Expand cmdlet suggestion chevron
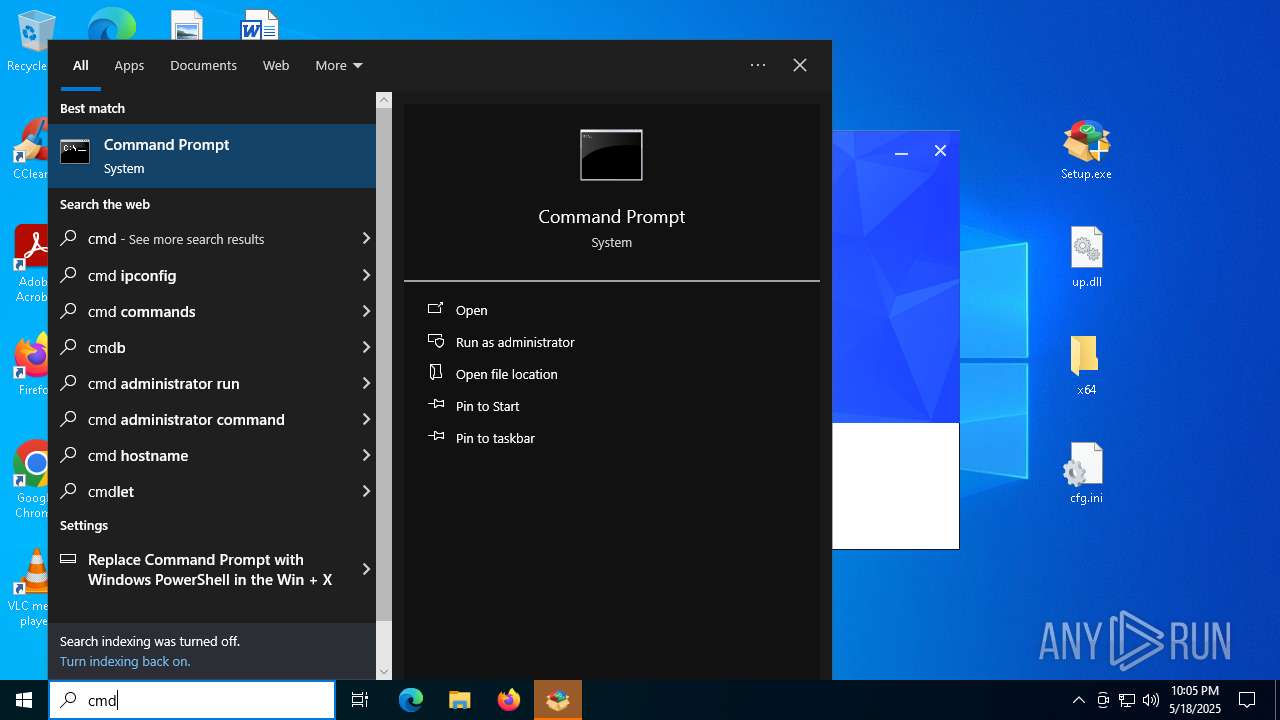The height and width of the screenshot is (720, 1280). [x=366, y=491]
